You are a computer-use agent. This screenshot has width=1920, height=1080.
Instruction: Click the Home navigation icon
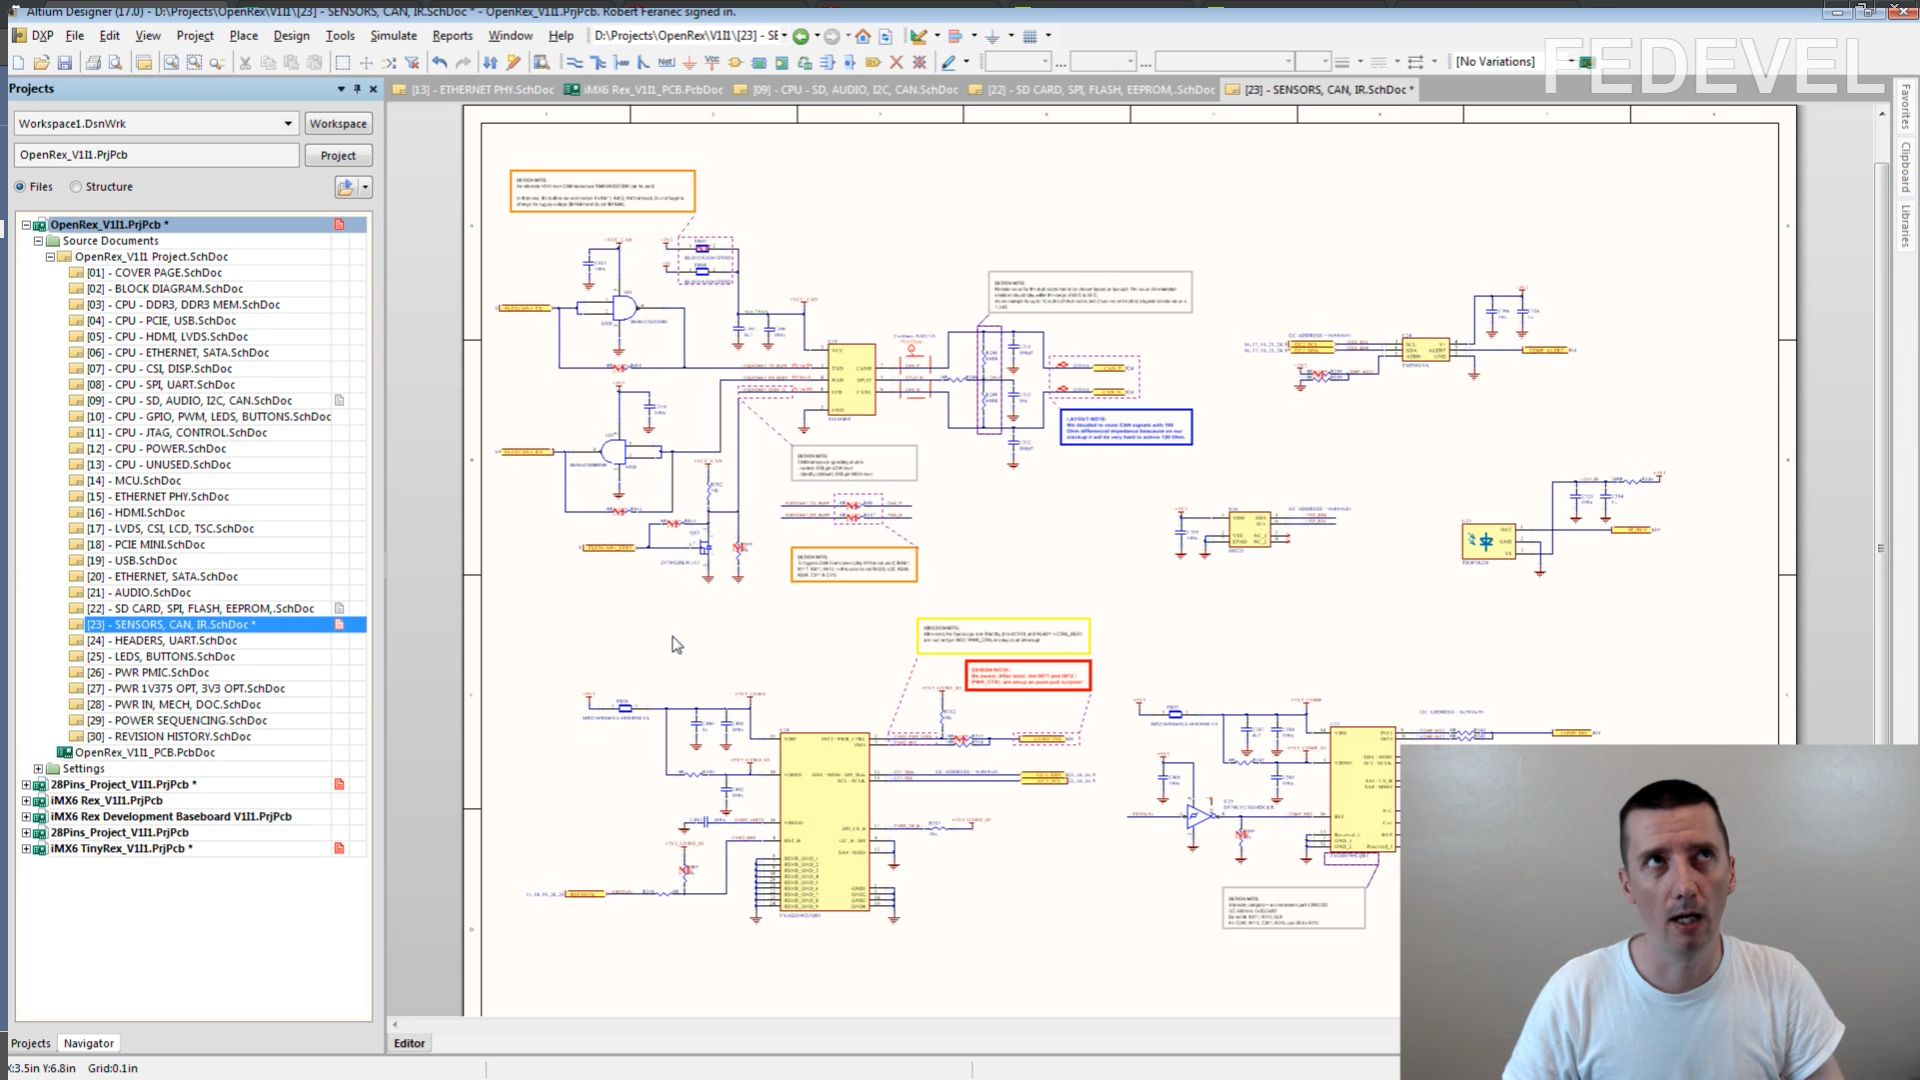coord(862,36)
